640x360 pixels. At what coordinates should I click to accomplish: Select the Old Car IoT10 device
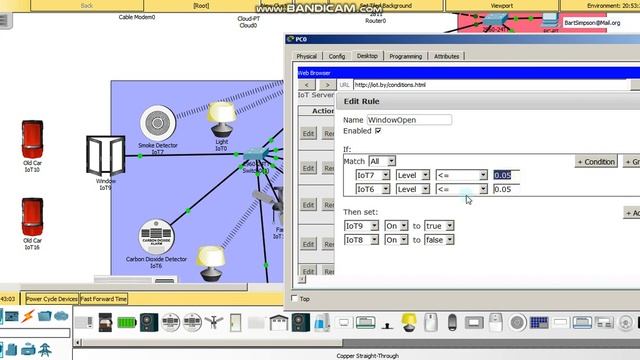click(x=32, y=140)
